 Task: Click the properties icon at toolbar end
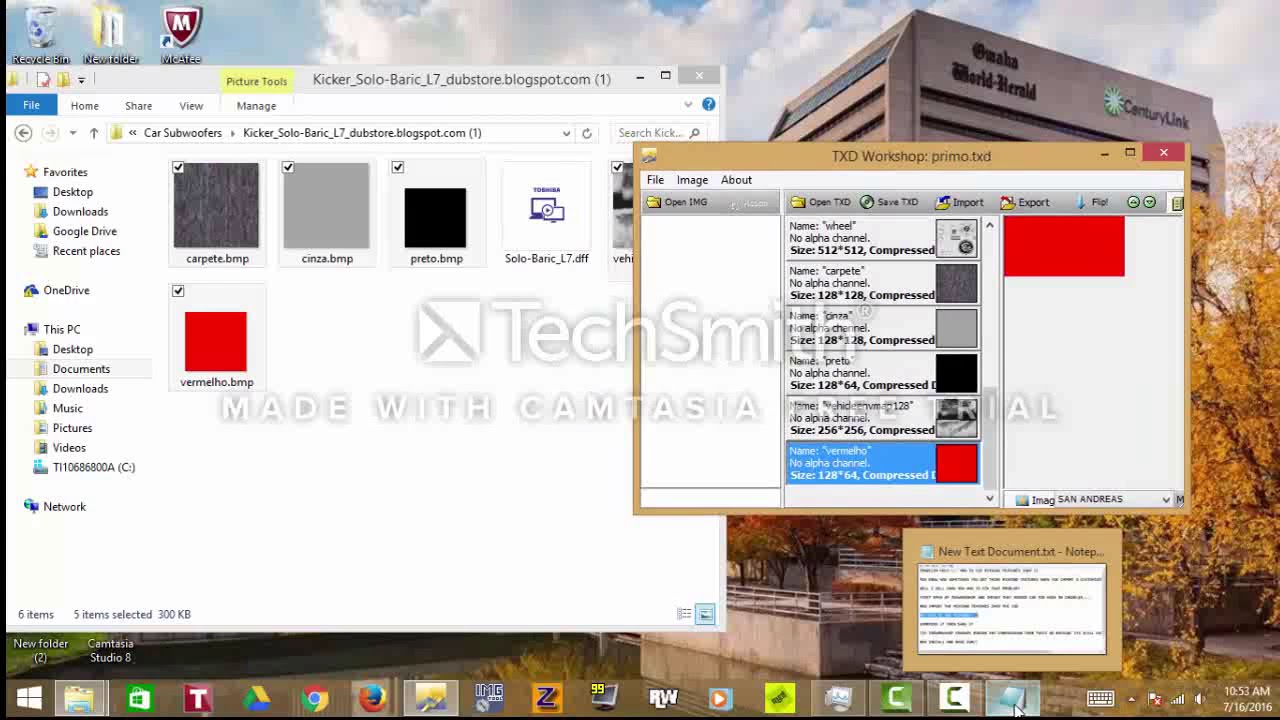click(1177, 203)
